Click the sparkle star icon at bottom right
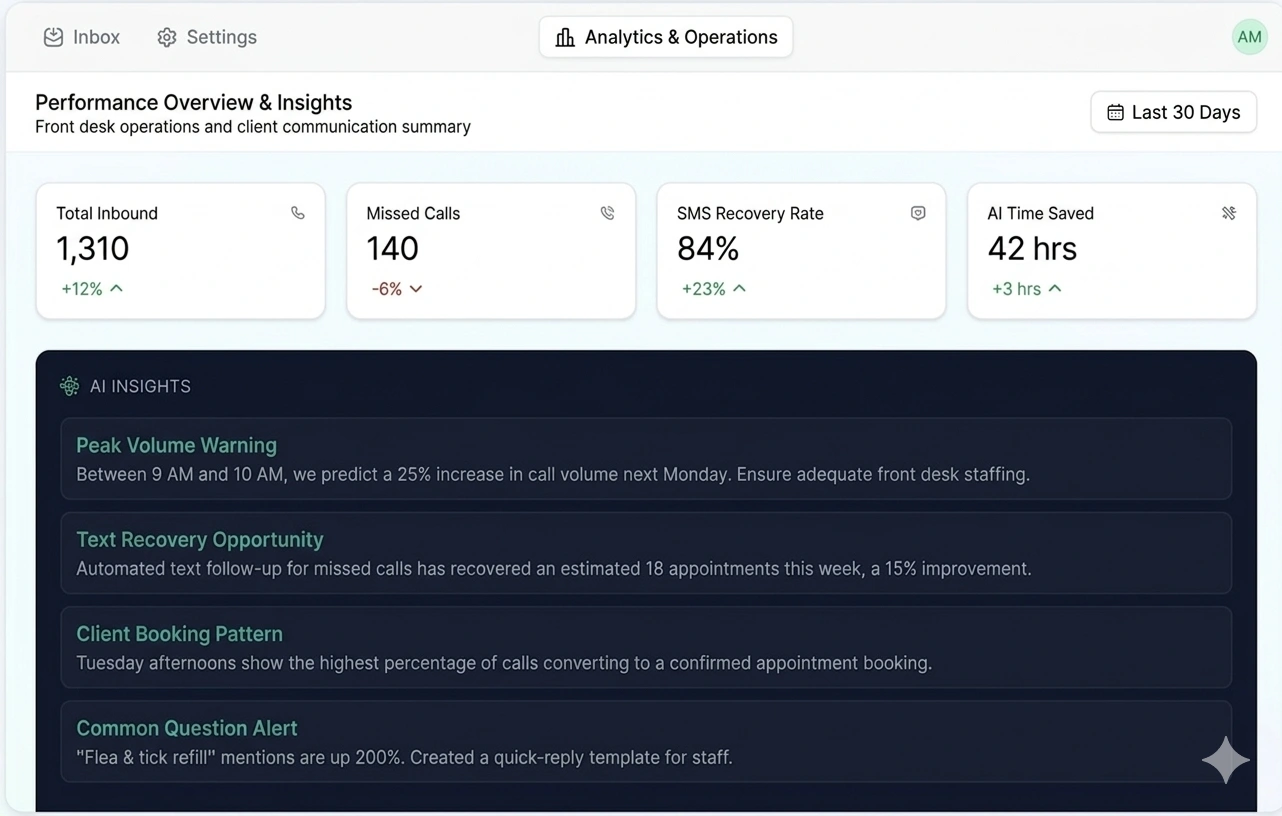The width and height of the screenshot is (1282, 816). (x=1225, y=761)
